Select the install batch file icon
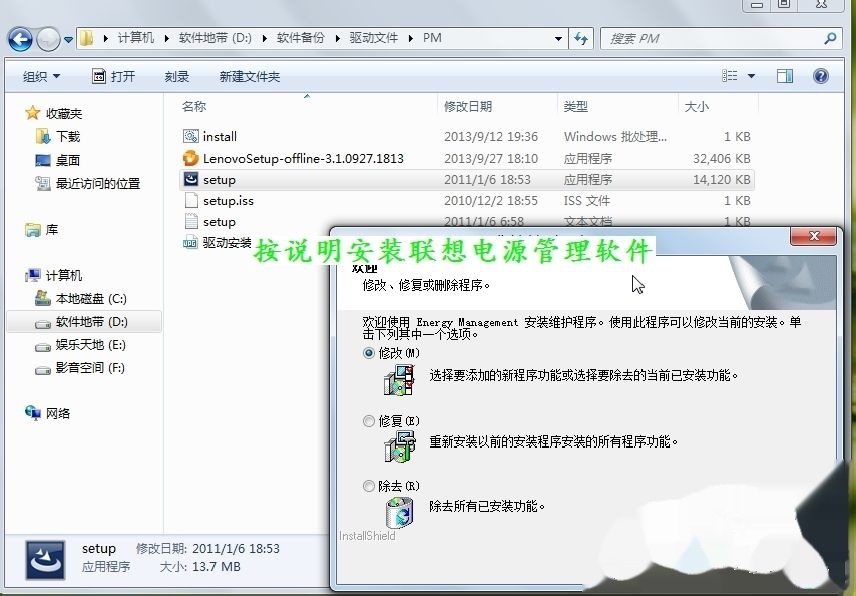Image resolution: width=856 pixels, height=596 pixels. click(x=191, y=136)
